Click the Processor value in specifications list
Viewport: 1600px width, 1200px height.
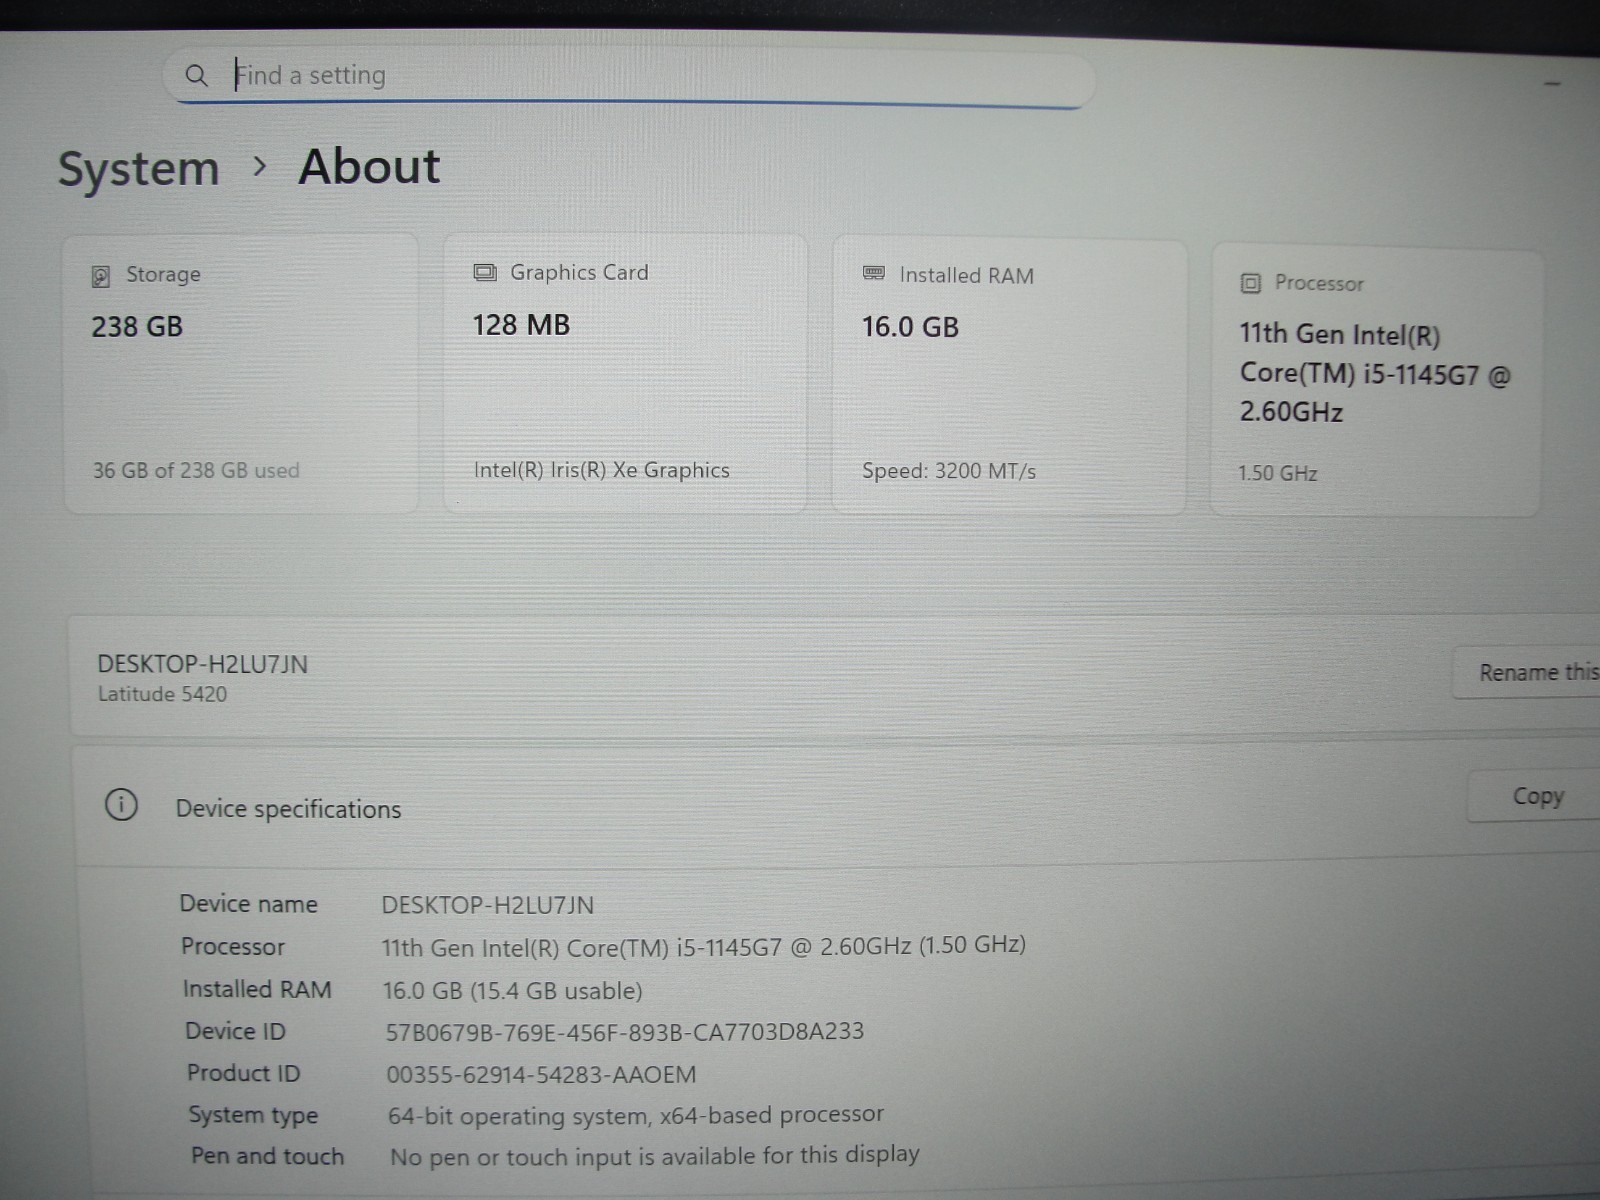(x=704, y=946)
